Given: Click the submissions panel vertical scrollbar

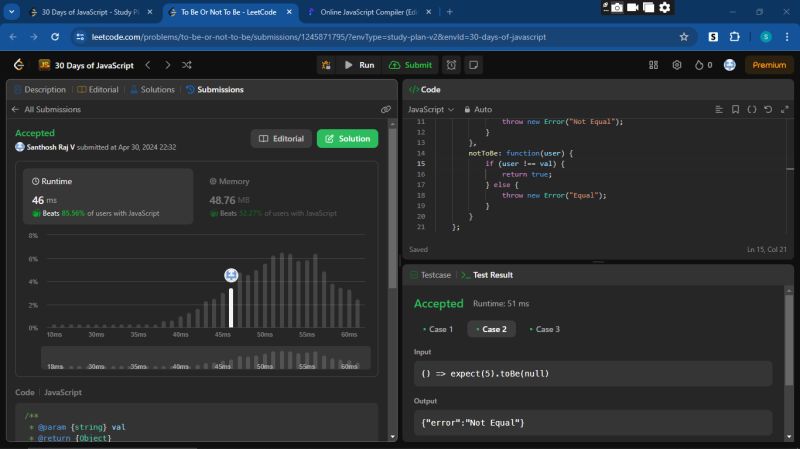Looking at the screenshot, I should click(x=392, y=209).
